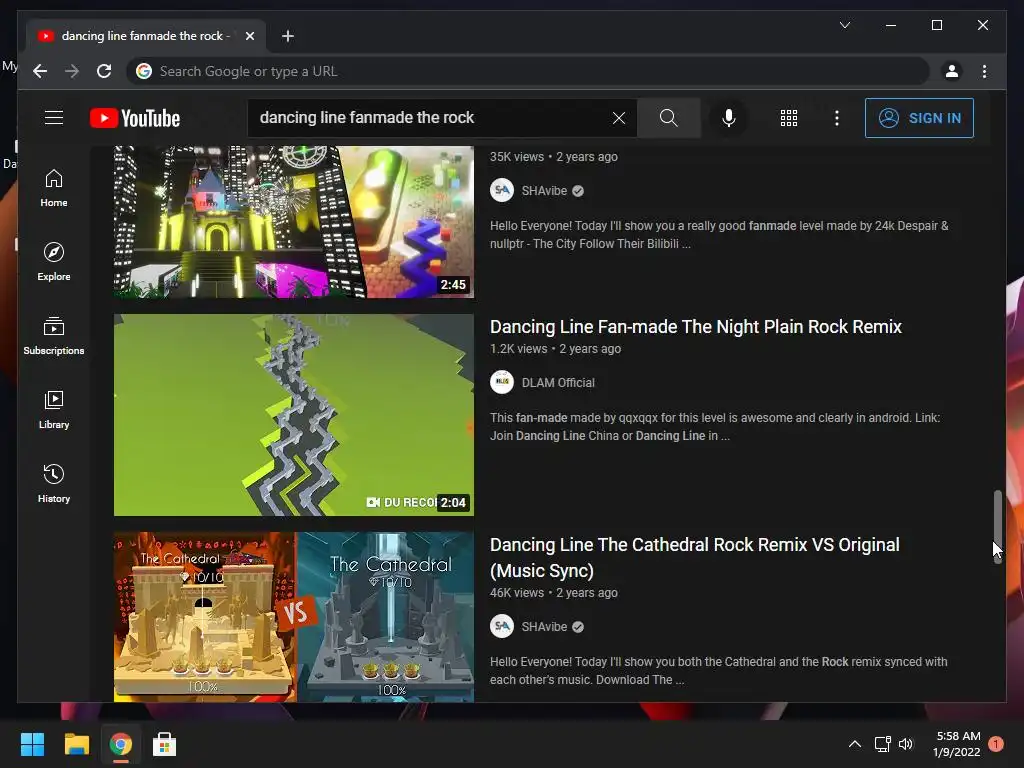
Task: Click SHAvibe avatar above the 24k Despair description
Action: pyautogui.click(x=502, y=191)
